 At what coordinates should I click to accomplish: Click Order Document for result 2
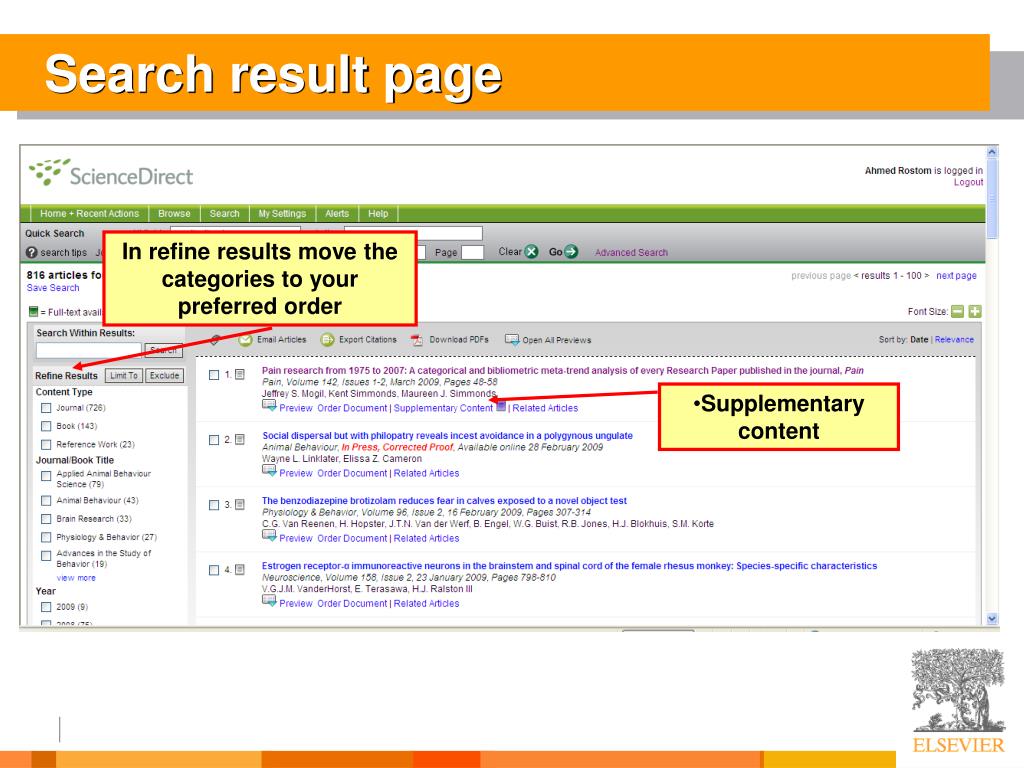pos(352,473)
